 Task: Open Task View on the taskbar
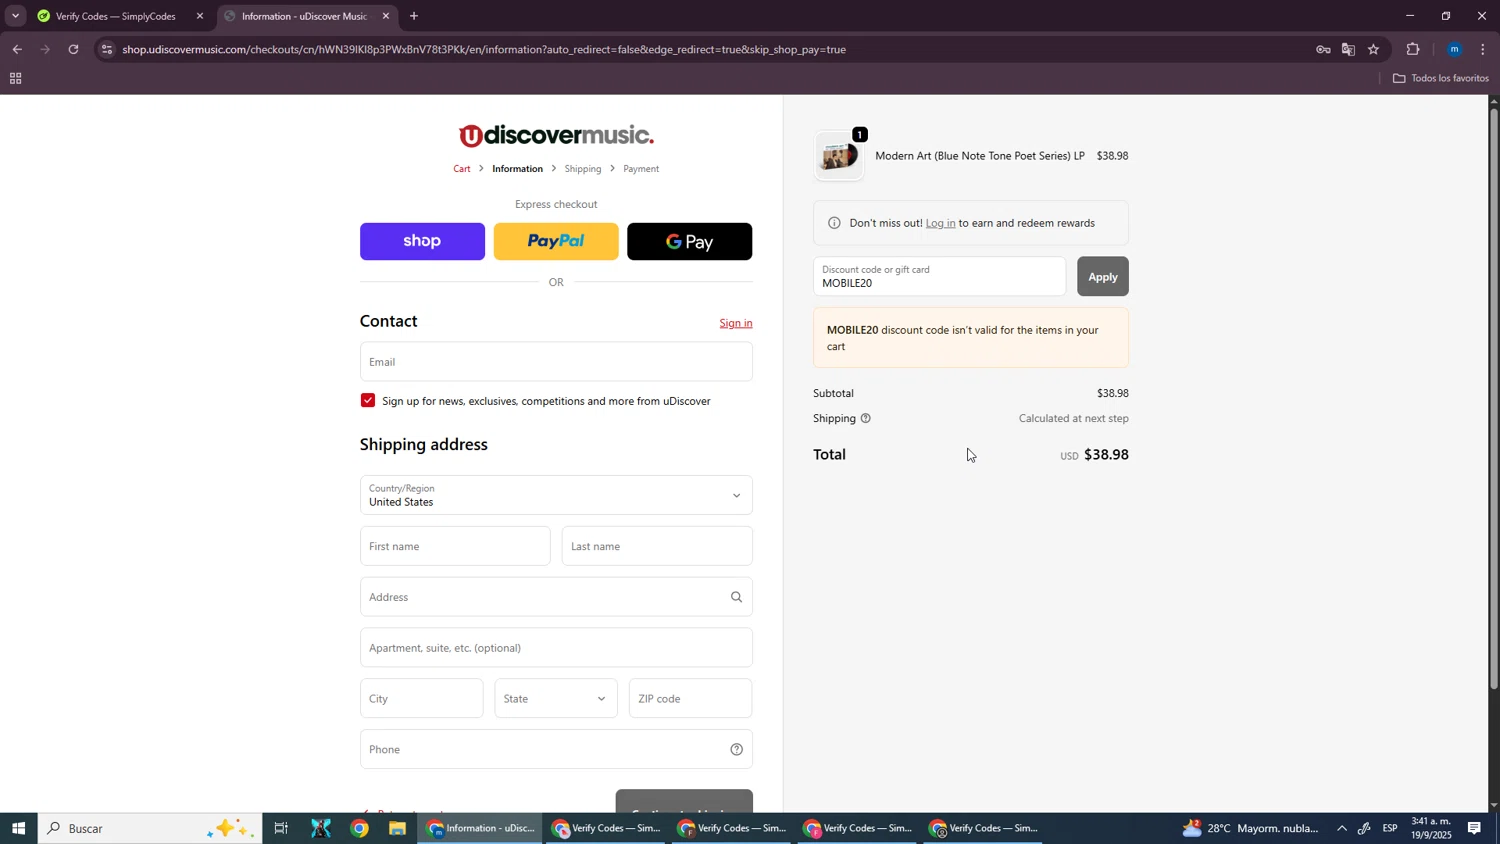(281, 828)
